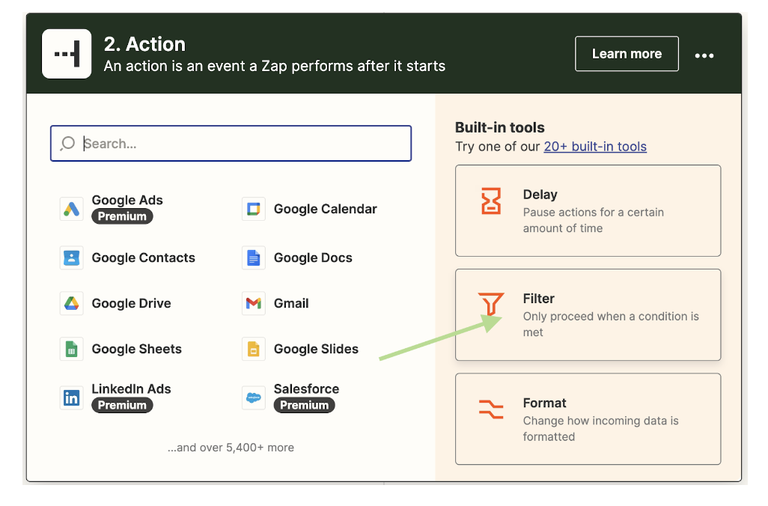
Task: Click the Google Slides label
Action: pyautogui.click(x=316, y=349)
